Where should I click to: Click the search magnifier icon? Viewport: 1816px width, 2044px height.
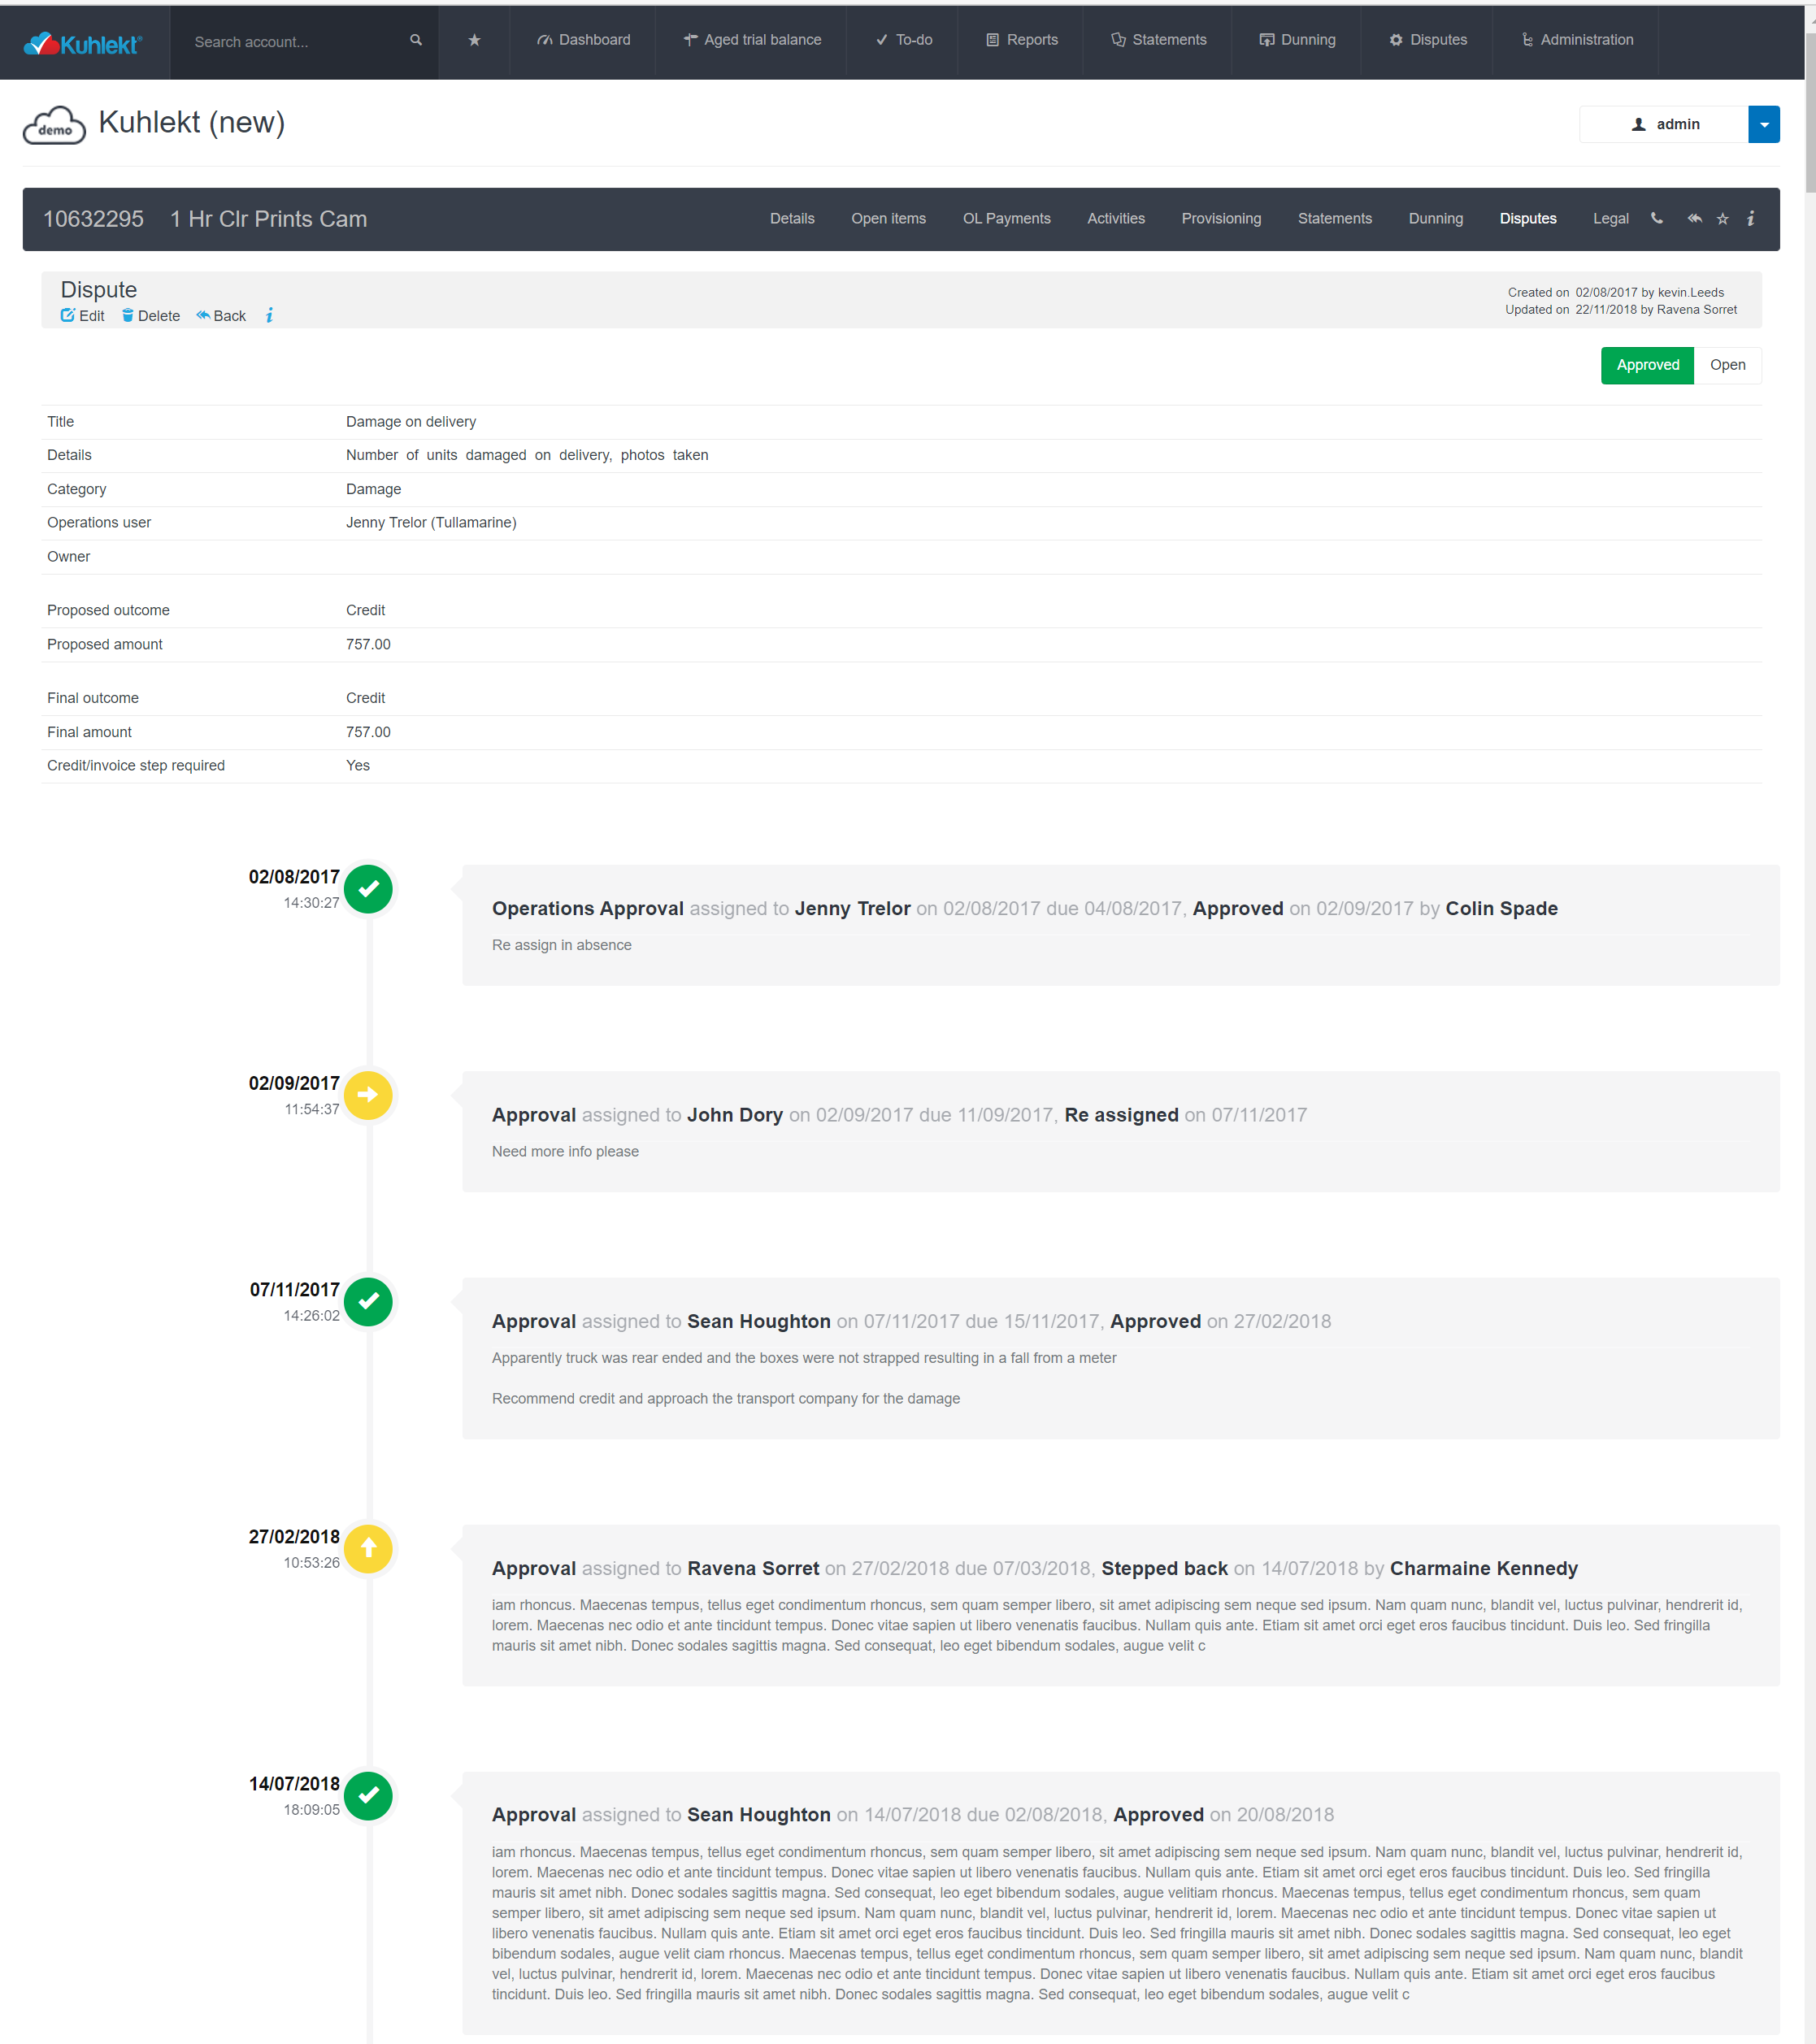pyautogui.click(x=416, y=40)
